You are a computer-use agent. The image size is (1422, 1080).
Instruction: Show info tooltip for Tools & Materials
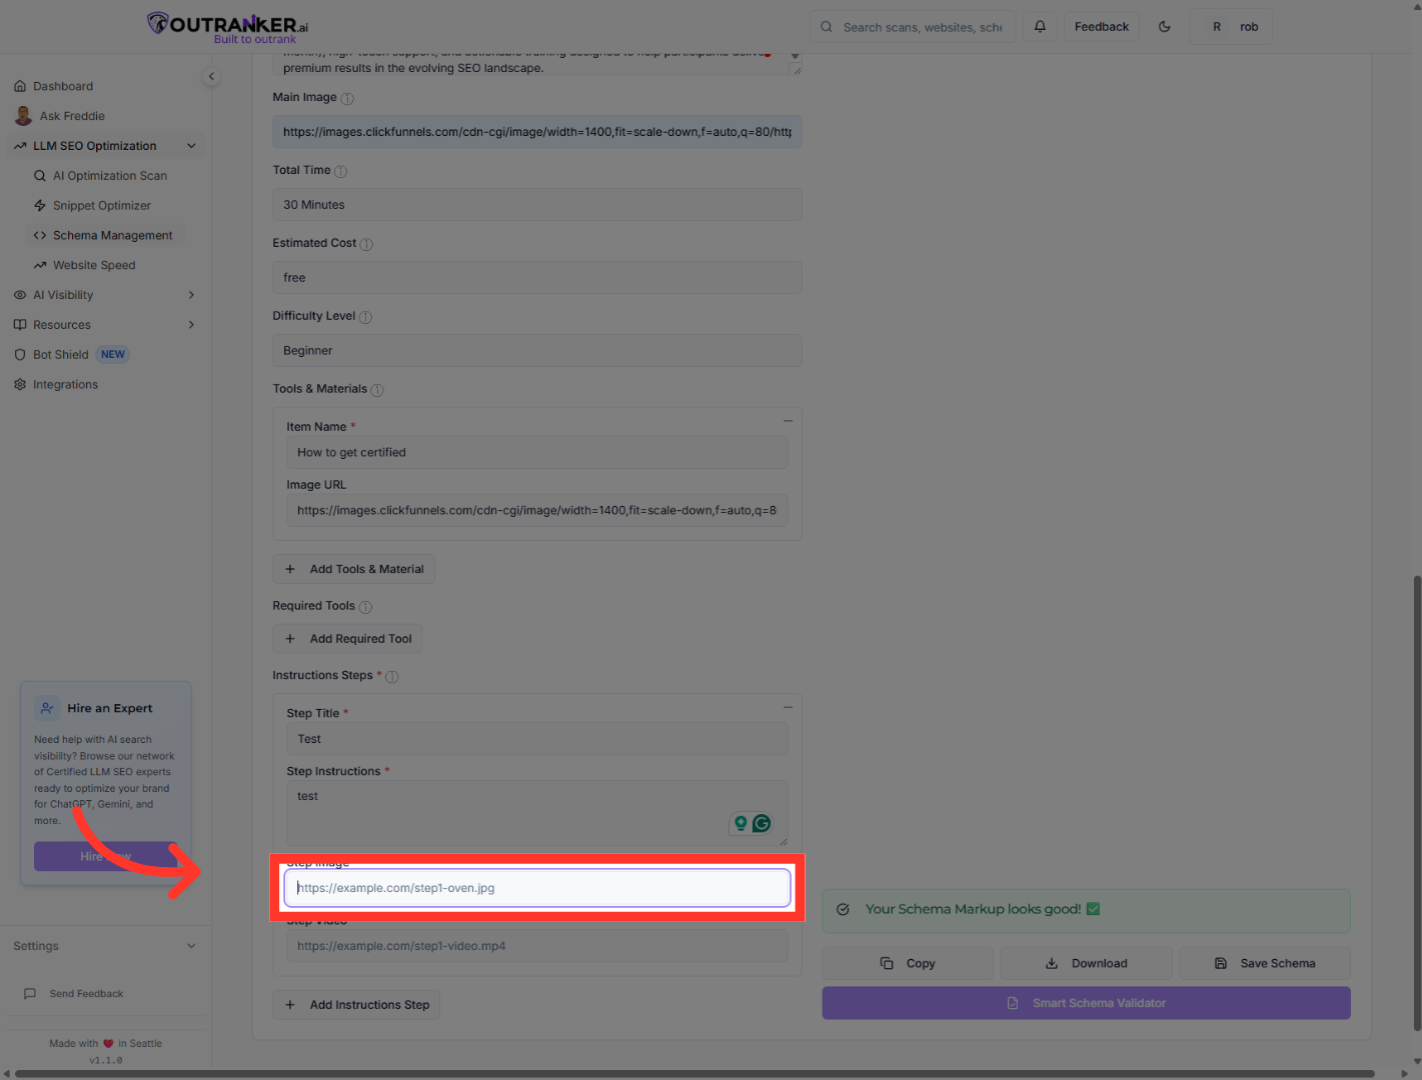tap(377, 390)
